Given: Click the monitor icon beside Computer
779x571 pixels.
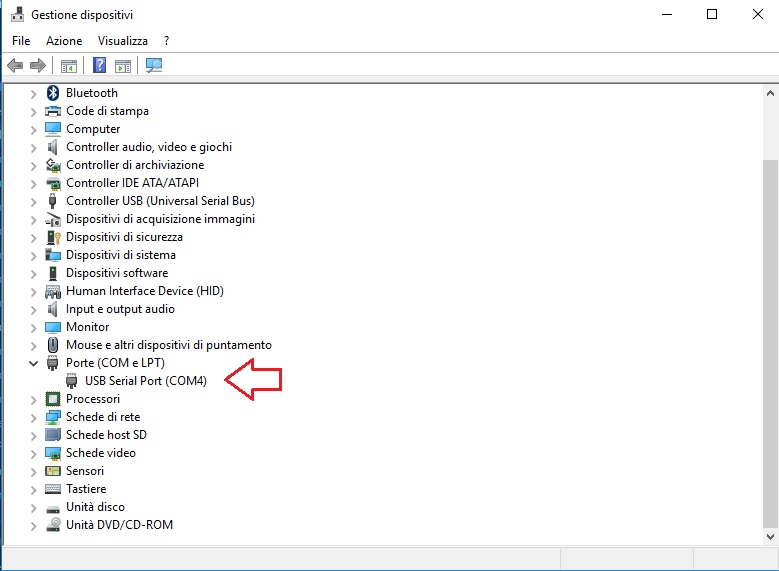Looking at the screenshot, I should click(x=53, y=129).
